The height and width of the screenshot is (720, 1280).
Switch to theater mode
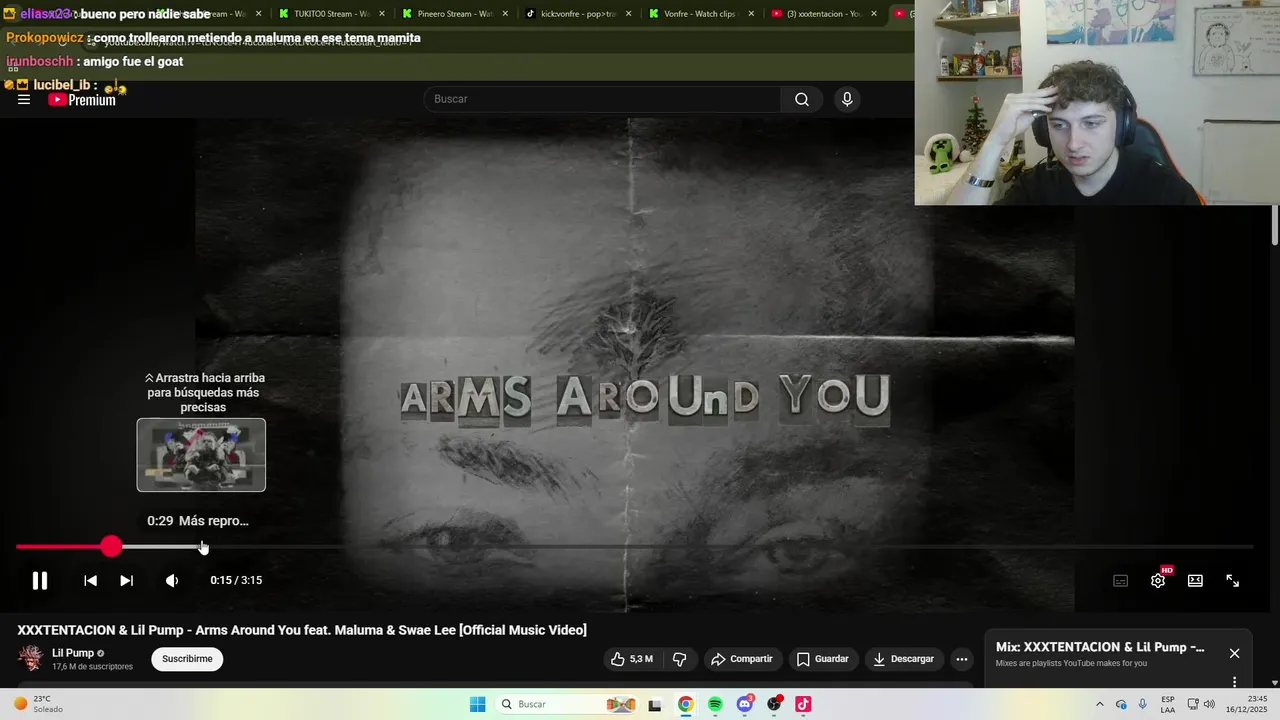[x=1195, y=581]
